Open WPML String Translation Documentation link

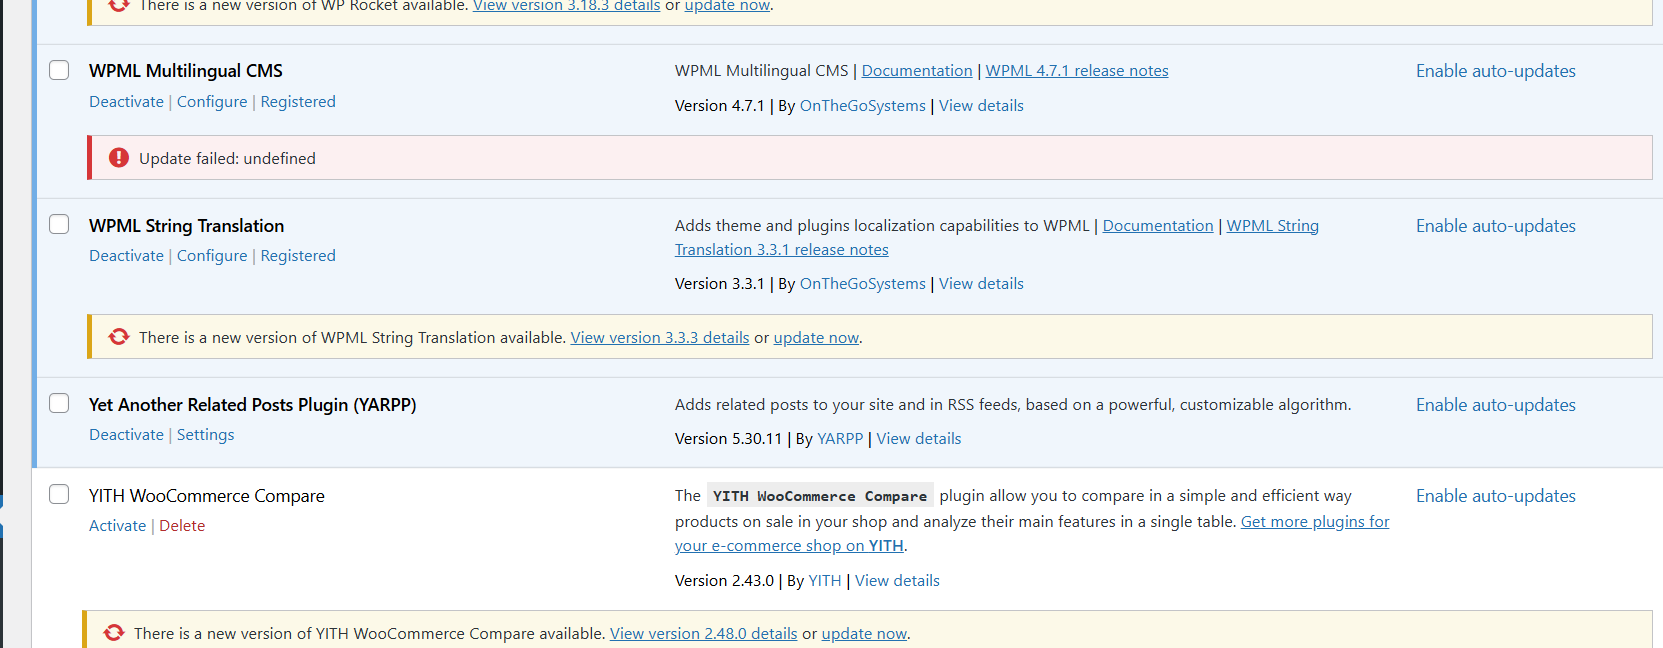(1158, 226)
